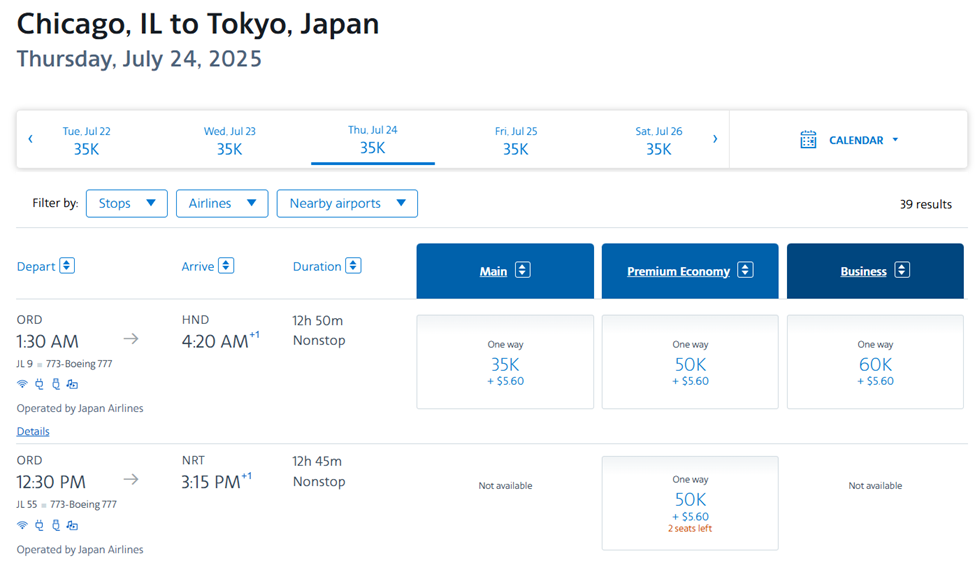Open the Nearby airports dropdown

coord(347,203)
